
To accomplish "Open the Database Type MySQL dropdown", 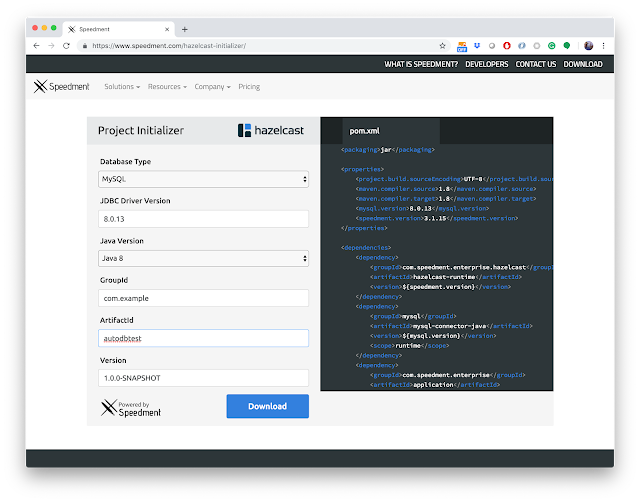I will (203, 179).
